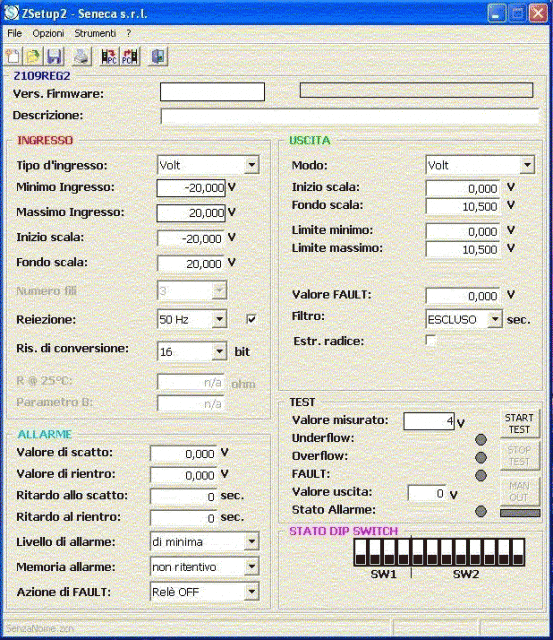Read configuration from module to PC

(x=109, y=57)
